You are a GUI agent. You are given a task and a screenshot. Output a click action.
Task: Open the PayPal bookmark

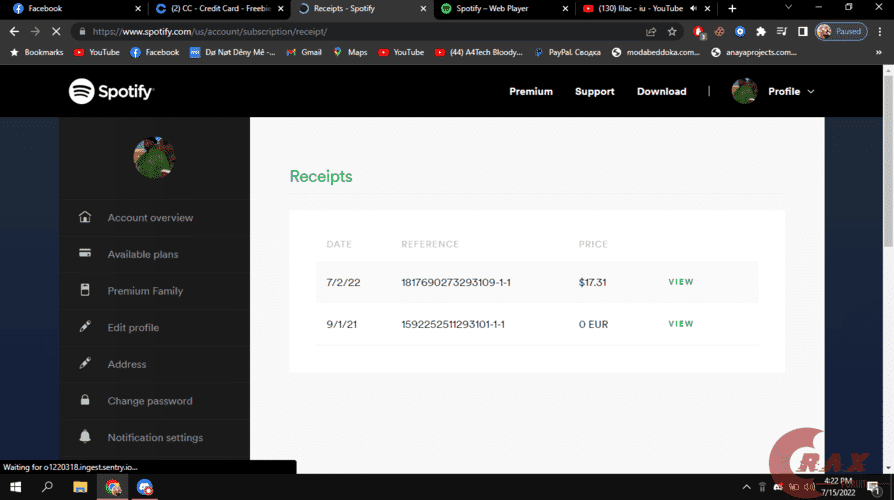pos(567,52)
